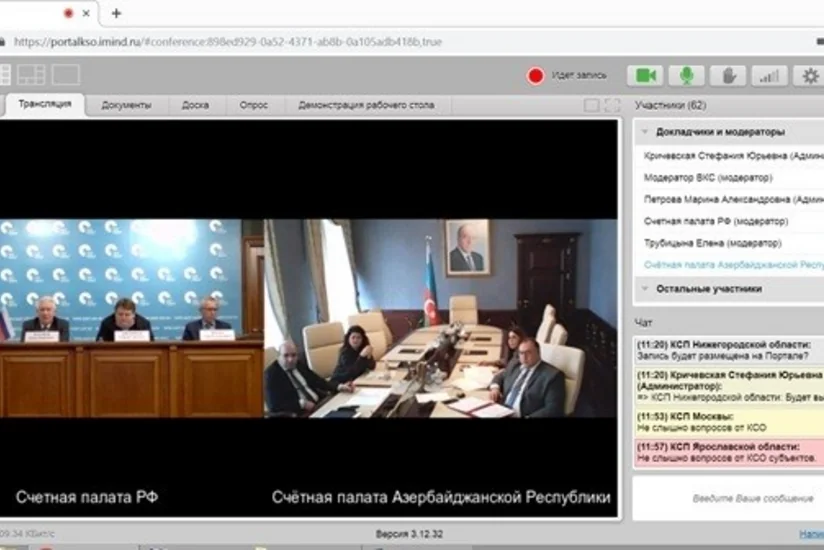
Task: Click the Участники (62) header
Action: pos(670,105)
